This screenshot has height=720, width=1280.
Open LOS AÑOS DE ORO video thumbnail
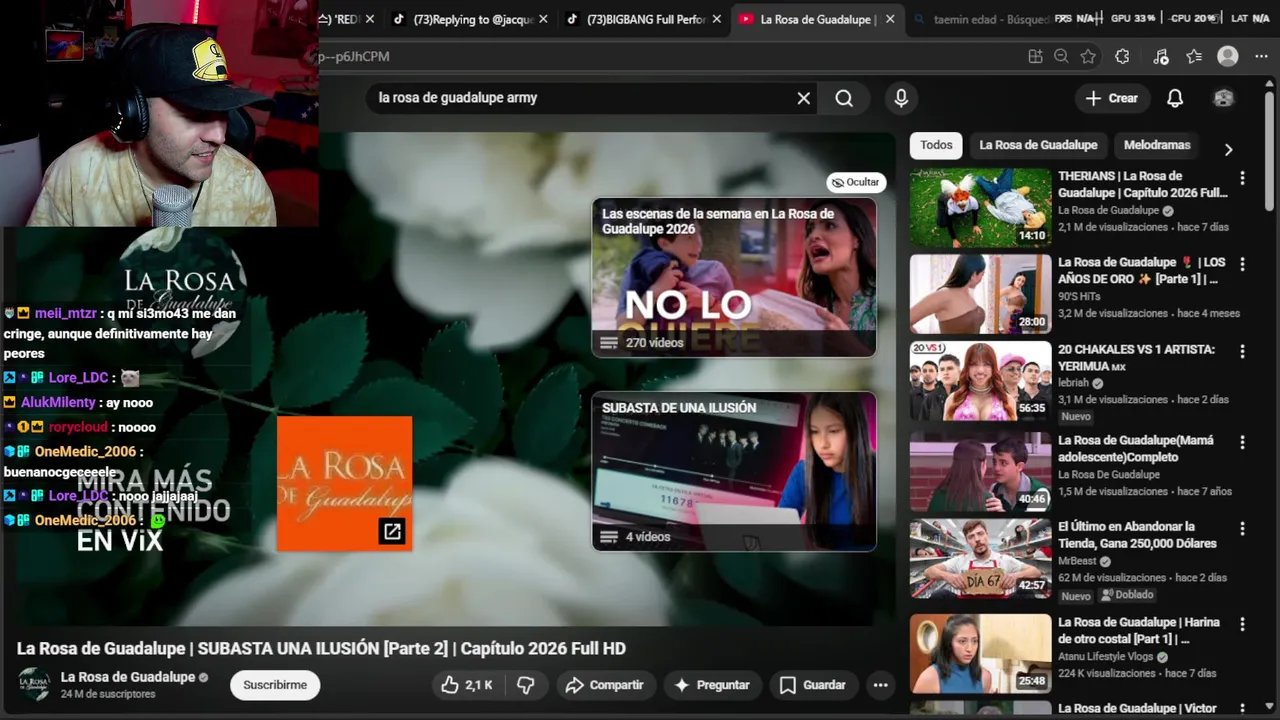pyautogui.click(x=981, y=294)
